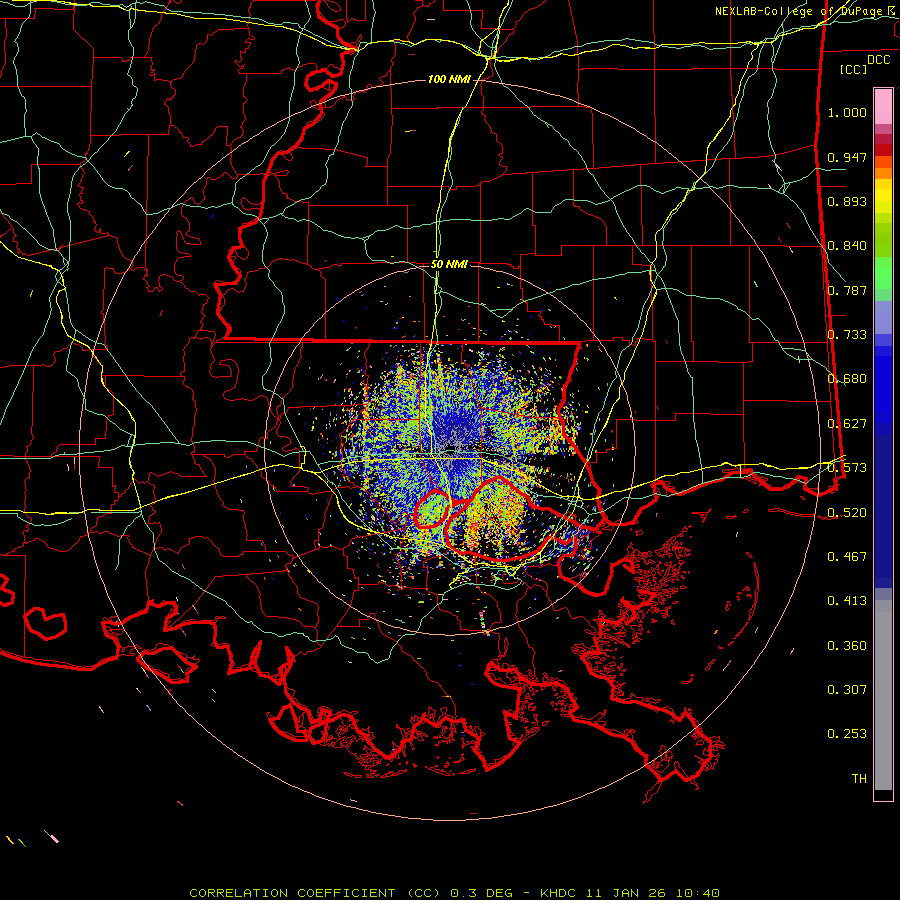Click the 0.733 legend value
Image resolution: width=900 pixels, height=900 pixels.
tap(847, 335)
